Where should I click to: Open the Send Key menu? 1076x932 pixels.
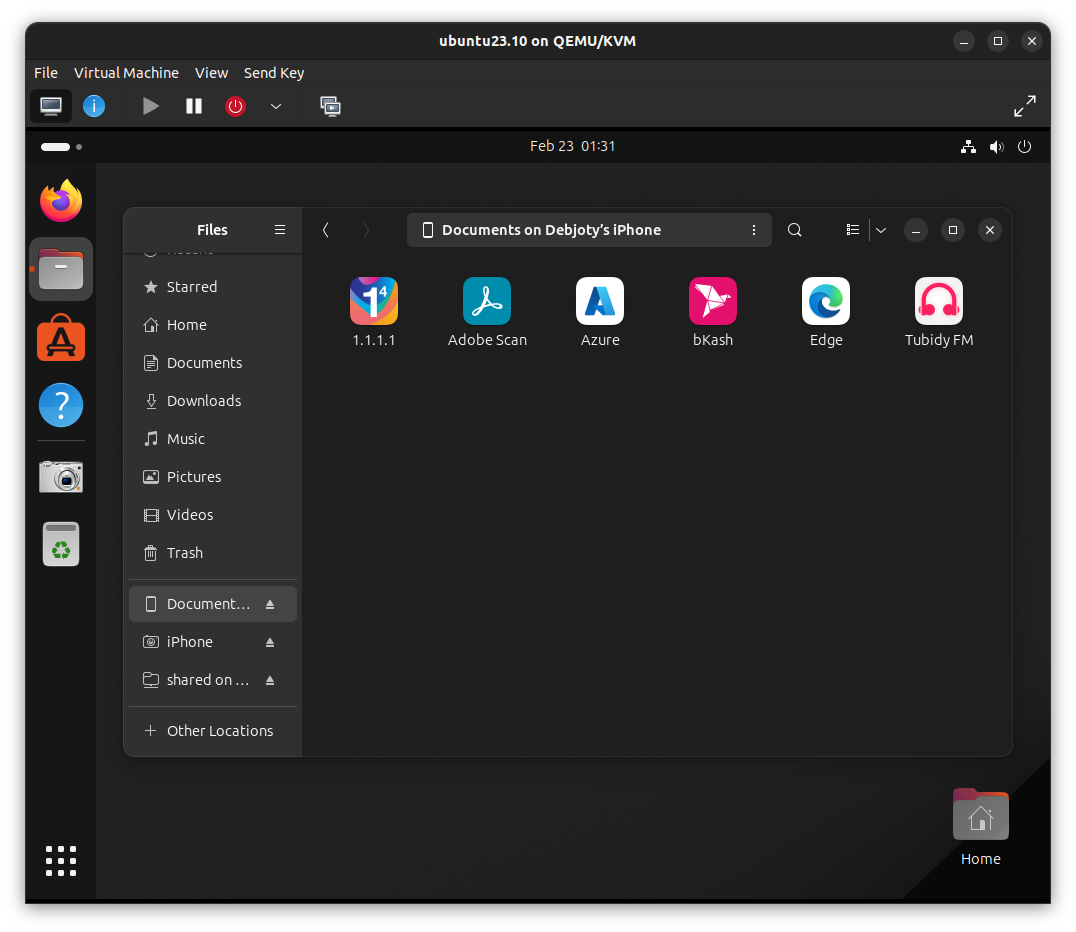tap(274, 73)
